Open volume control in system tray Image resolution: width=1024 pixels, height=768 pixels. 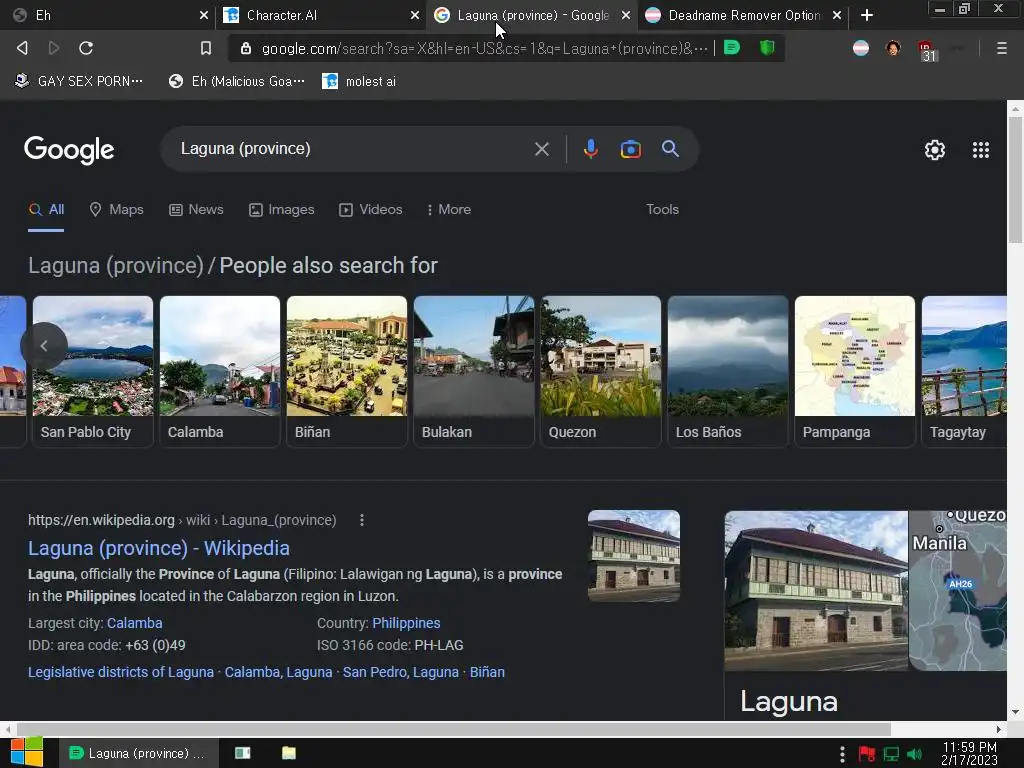click(914, 754)
